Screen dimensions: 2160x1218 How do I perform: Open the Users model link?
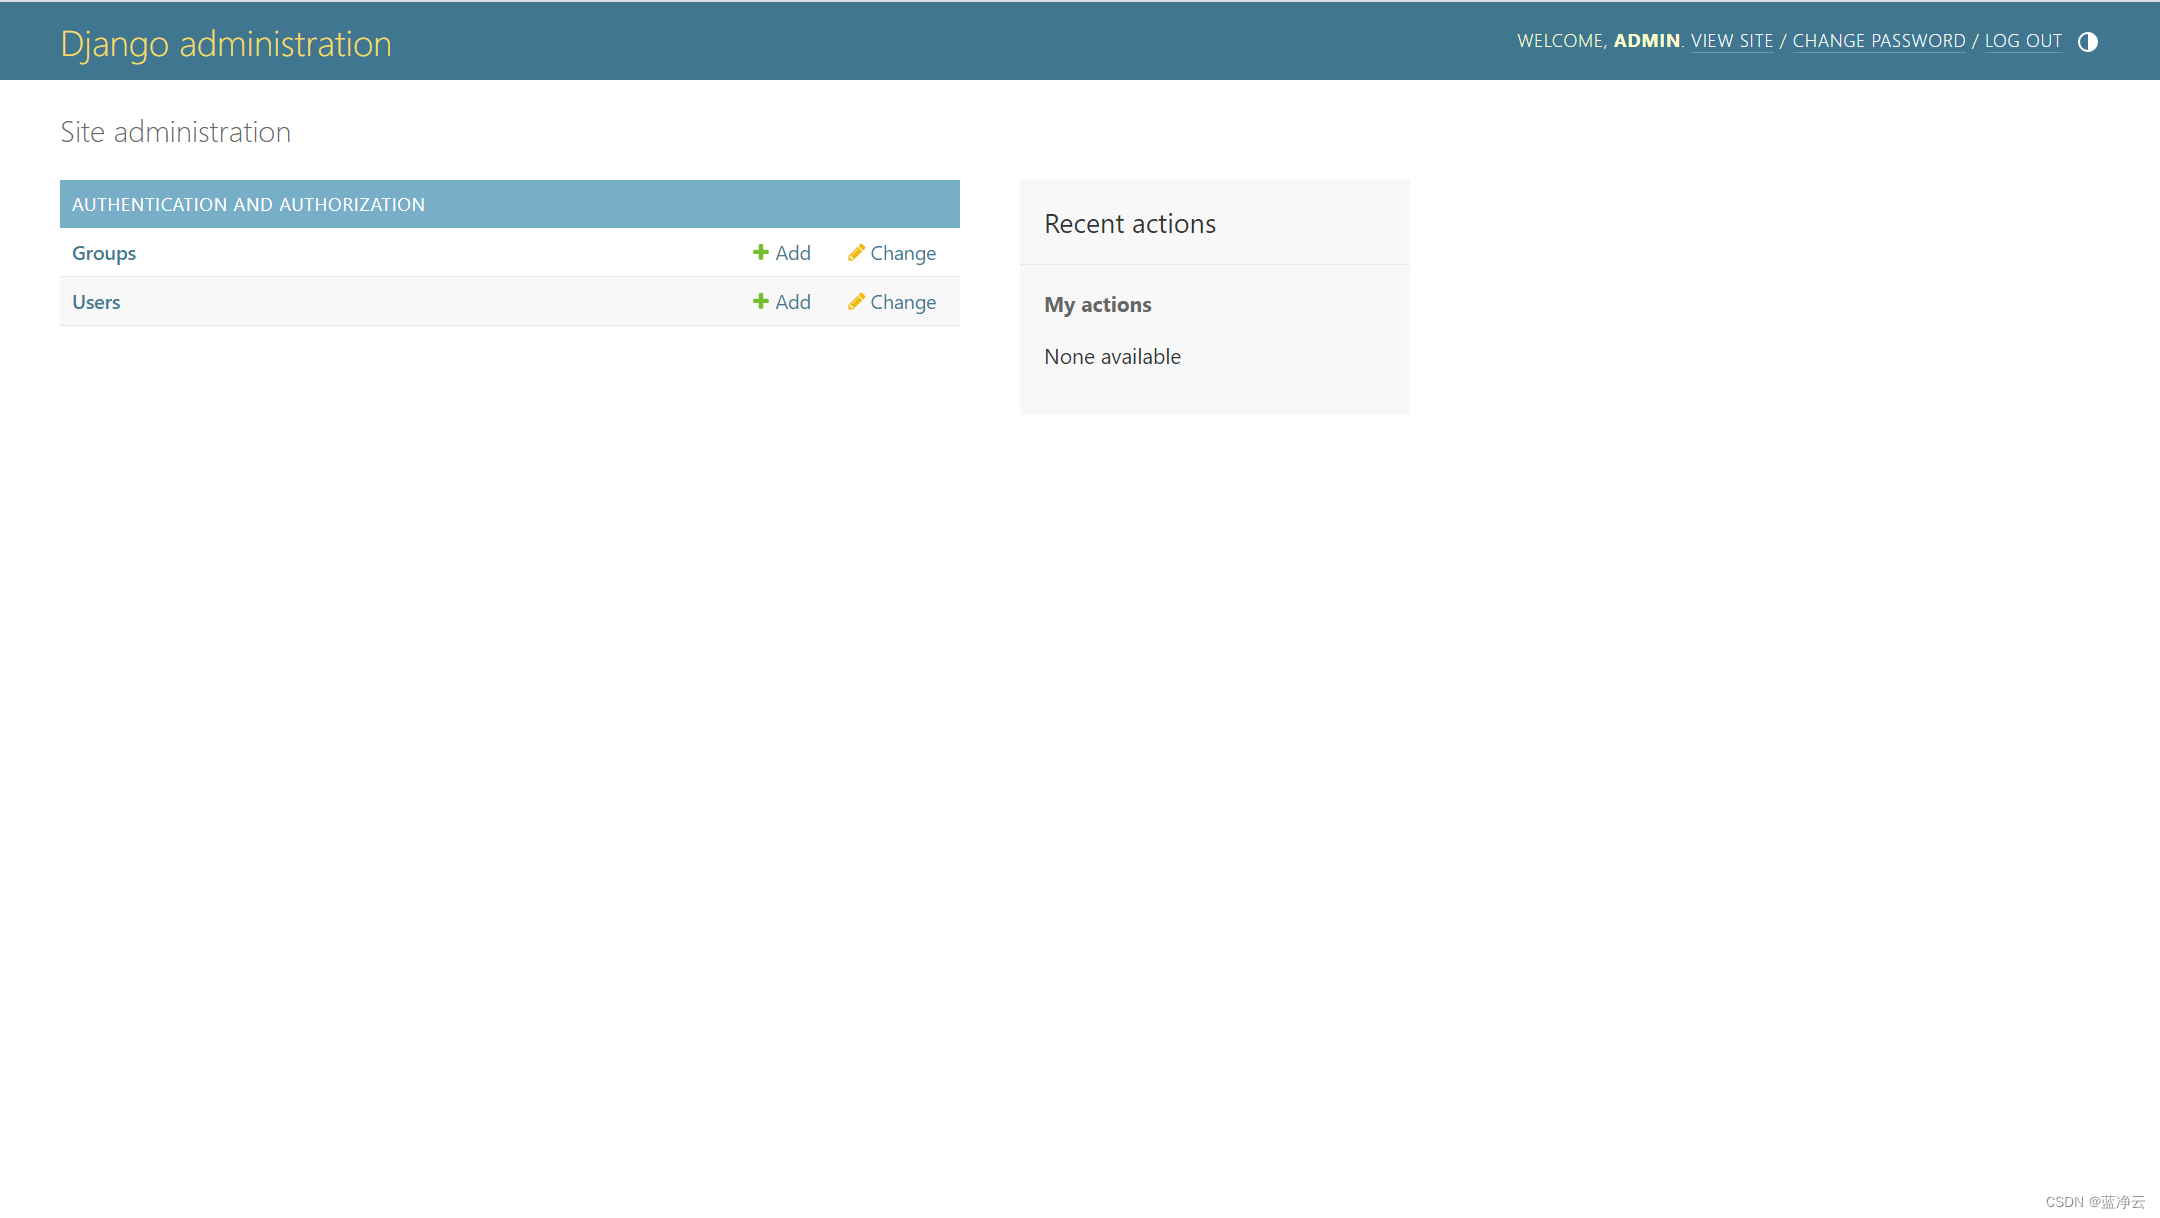(96, 302)
